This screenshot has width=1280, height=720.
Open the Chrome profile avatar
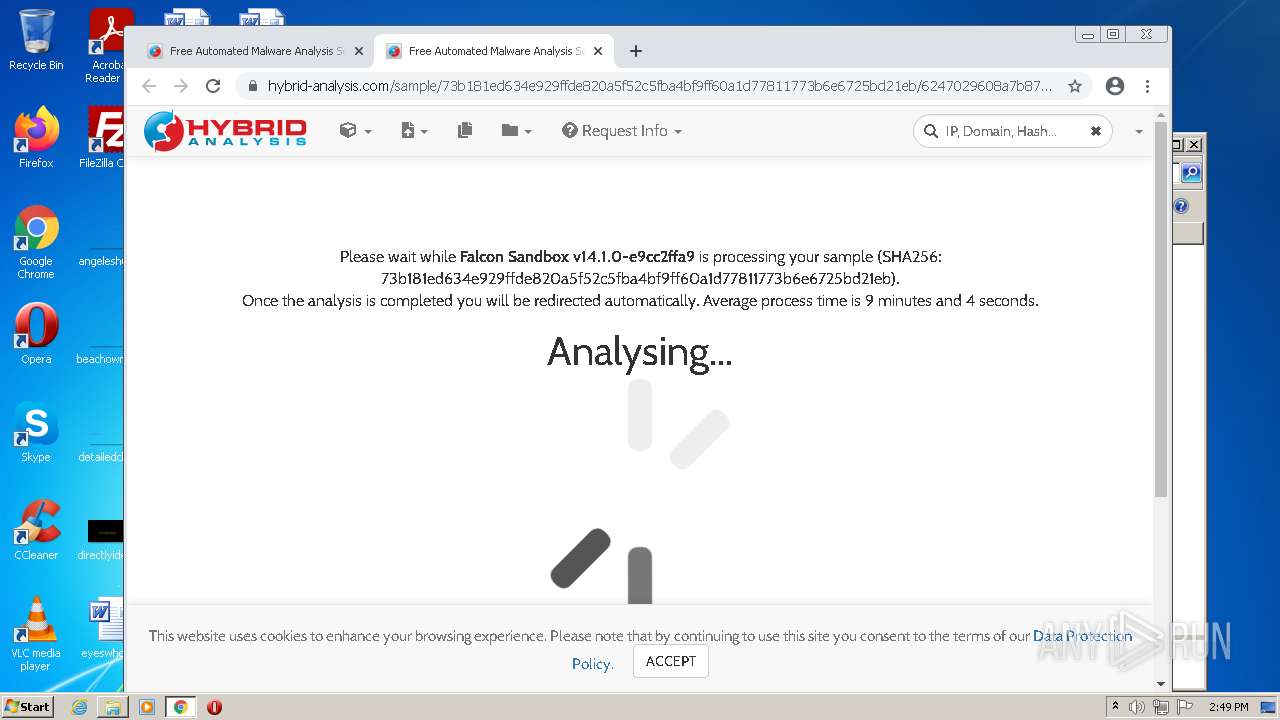(x=1115, y=86)
